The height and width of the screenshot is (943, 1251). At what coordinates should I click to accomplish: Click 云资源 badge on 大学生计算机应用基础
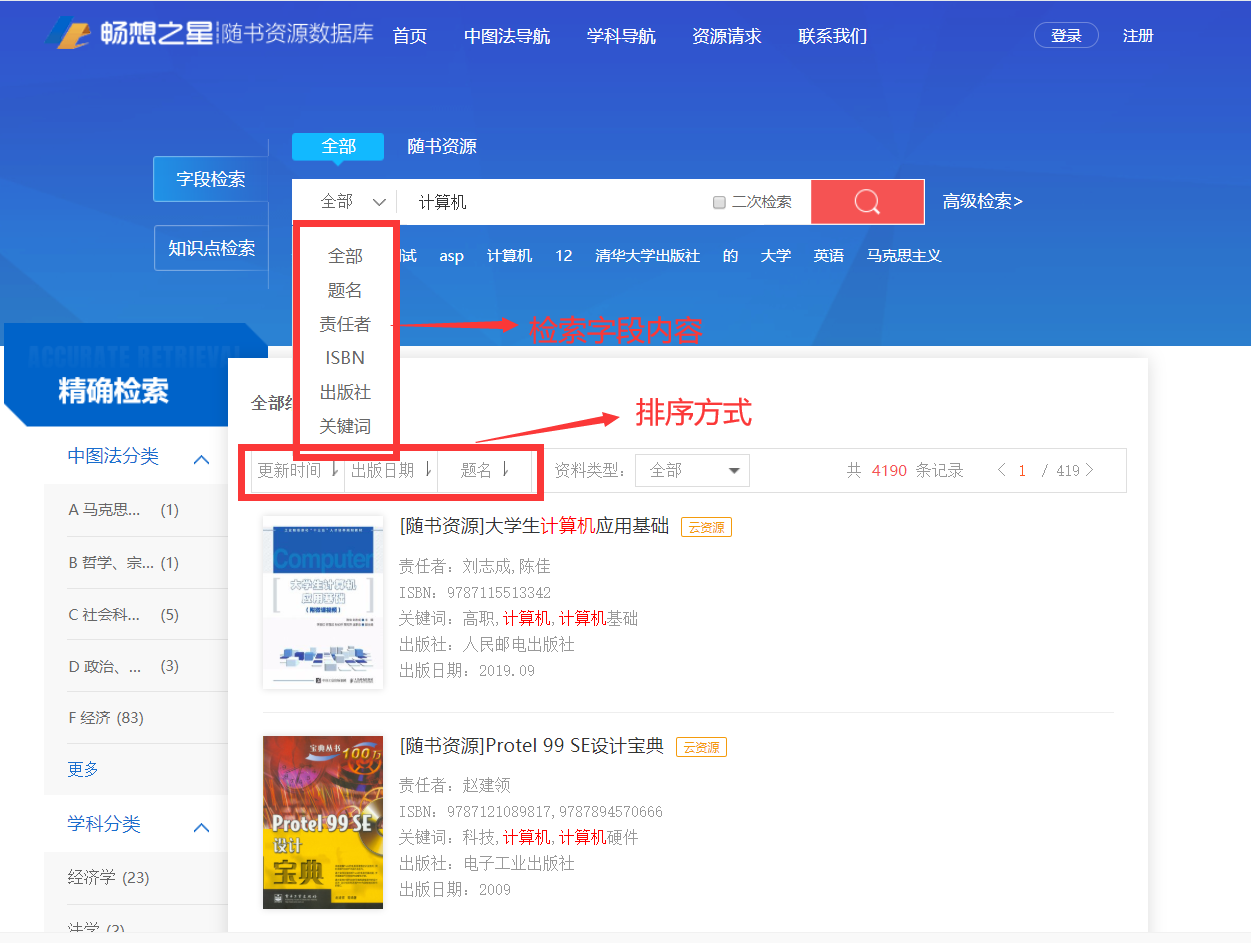coord(706,527)
